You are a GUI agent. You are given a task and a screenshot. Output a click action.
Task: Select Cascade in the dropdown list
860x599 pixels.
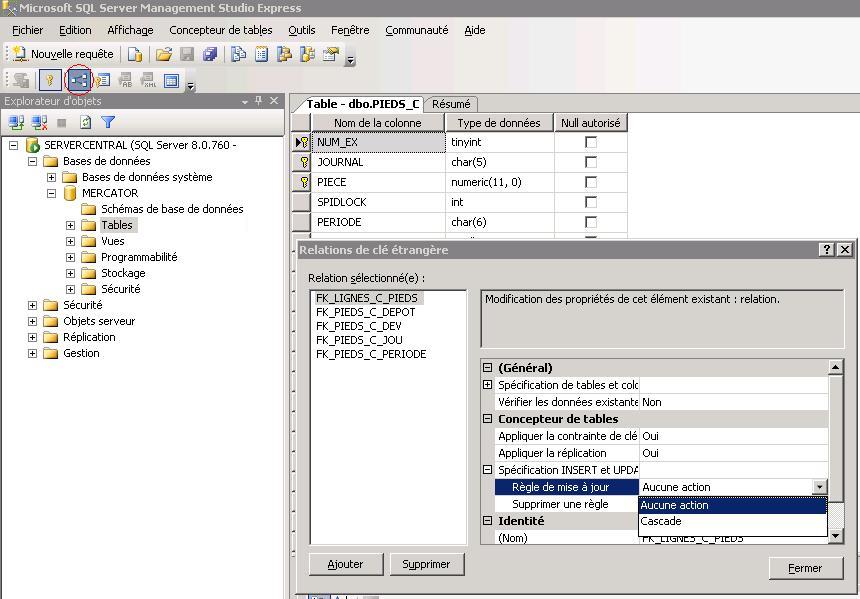point(661,521)
